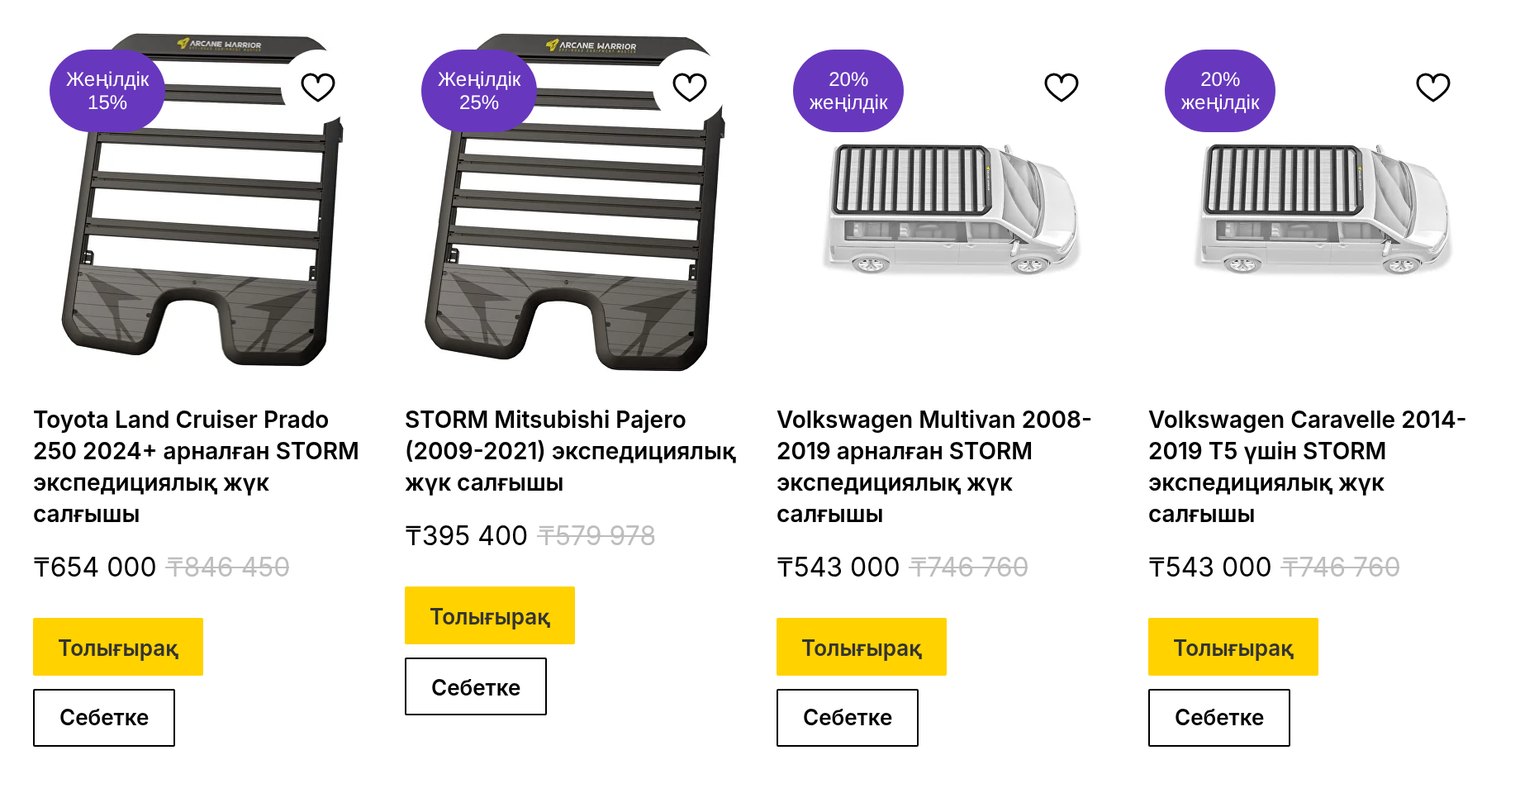This screenshot has height=793, width=1520.
Task: Add Mitsubishi Pajero rack to wishlist heart
Action: click(690, 88)
